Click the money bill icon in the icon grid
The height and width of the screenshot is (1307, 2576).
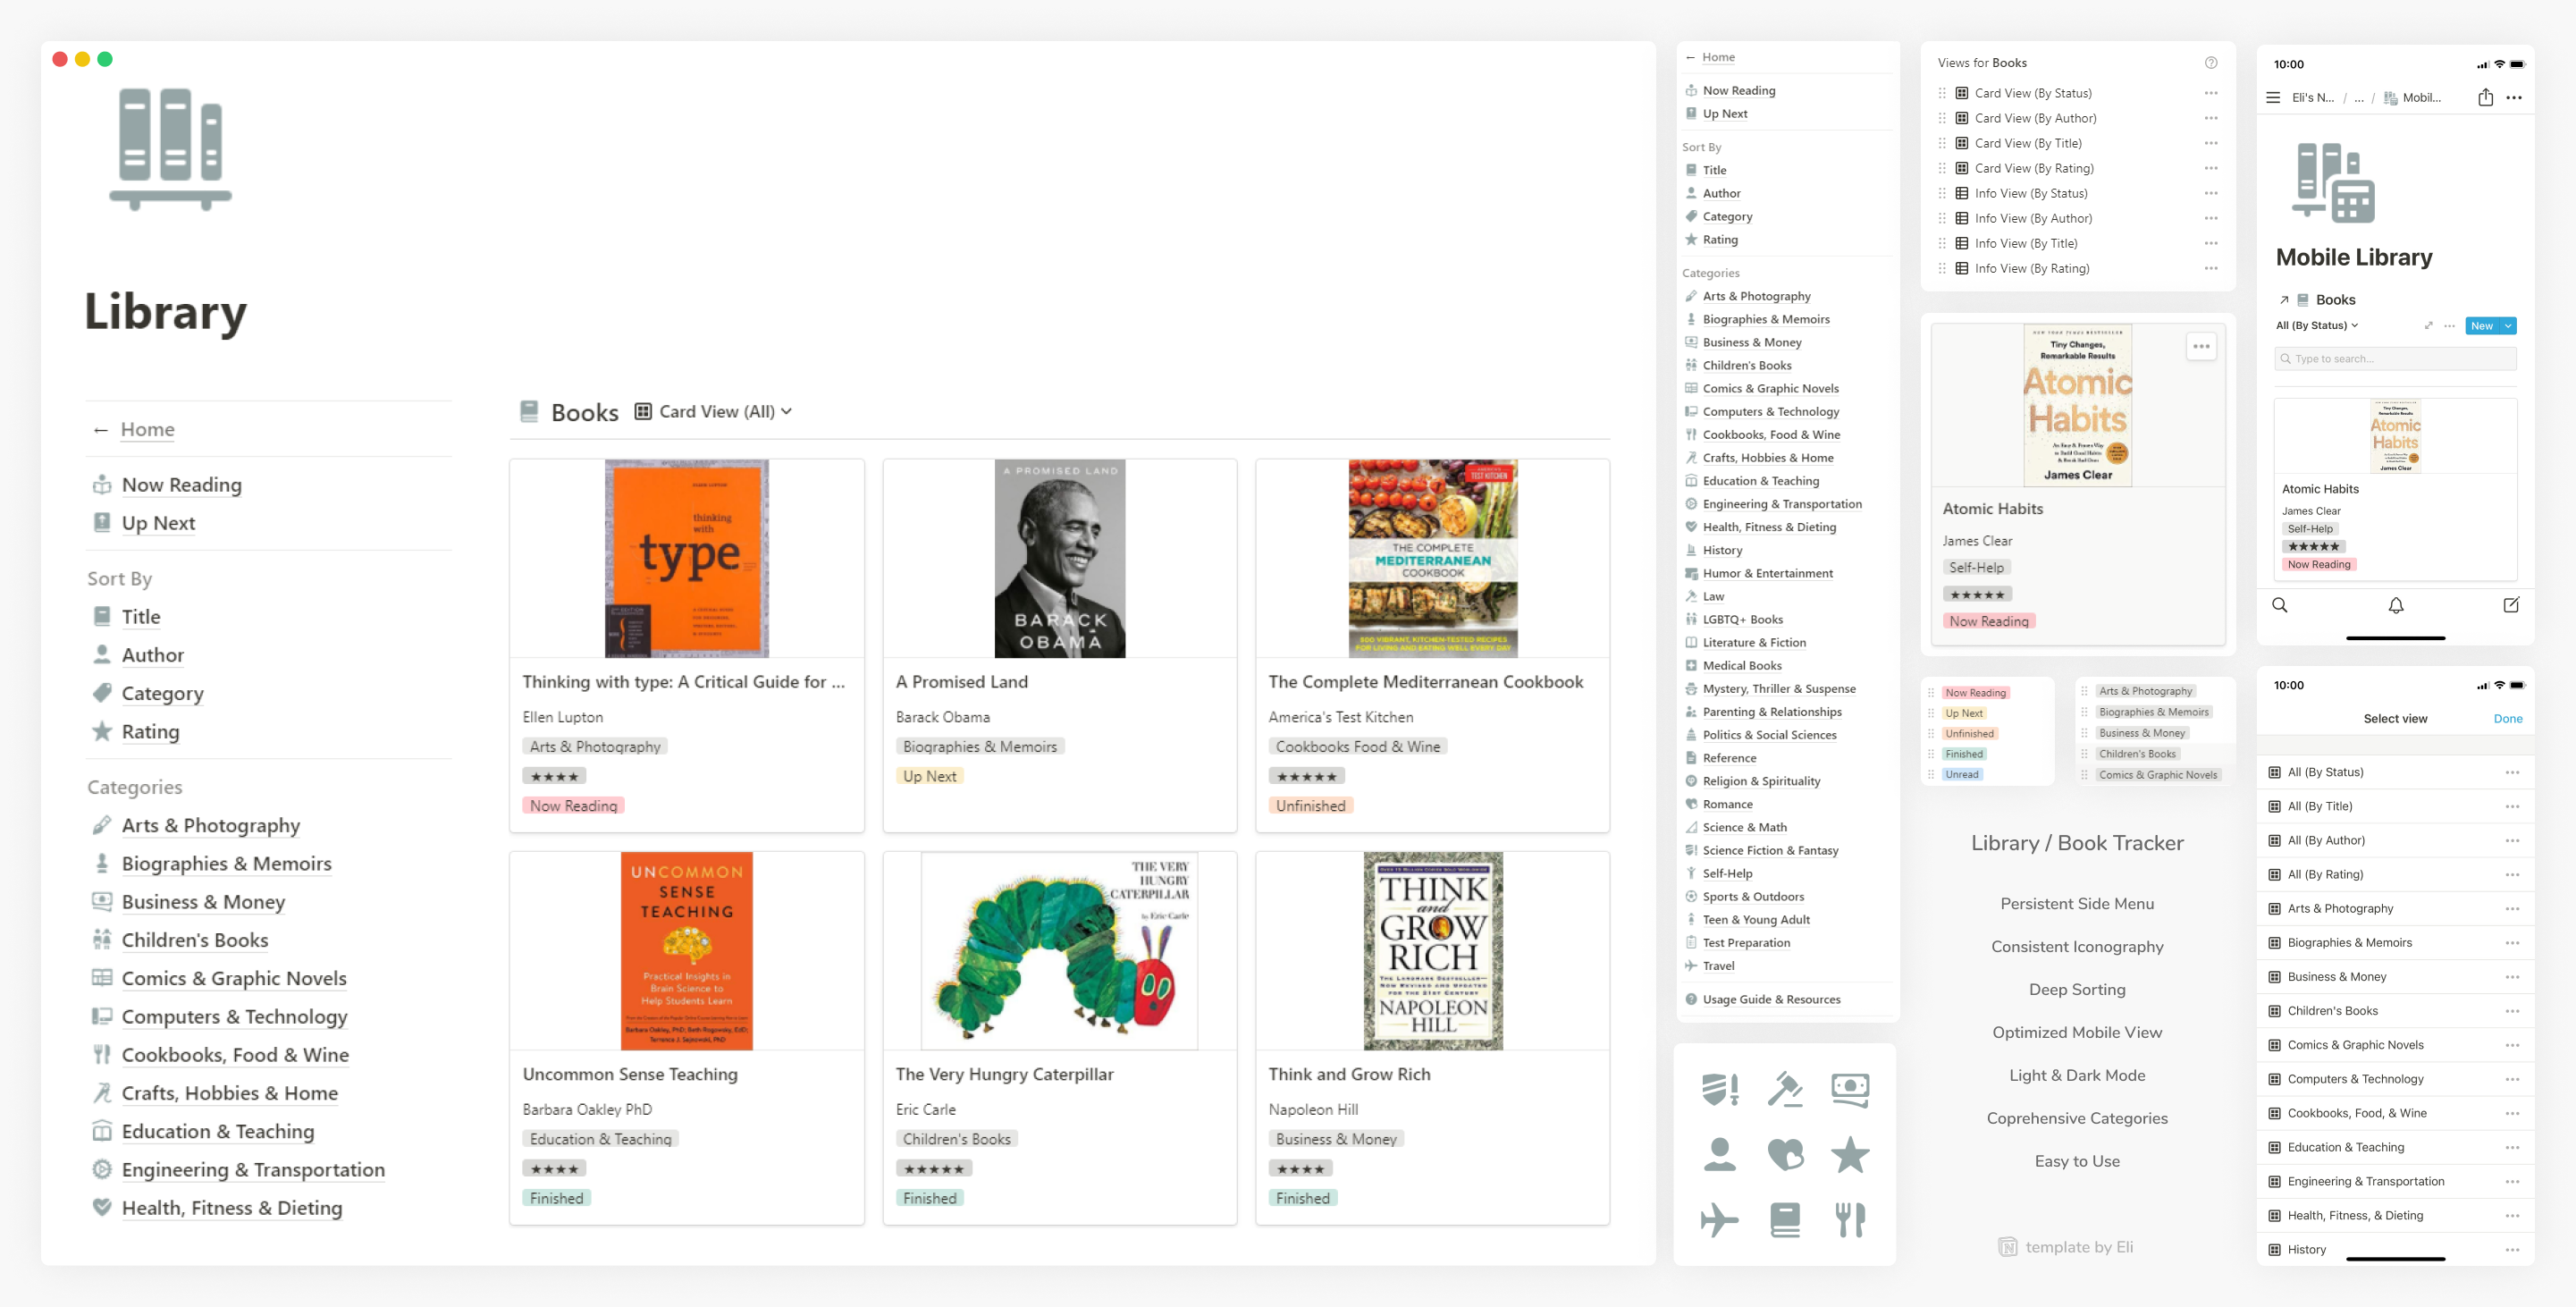tap(1852, 1090)
